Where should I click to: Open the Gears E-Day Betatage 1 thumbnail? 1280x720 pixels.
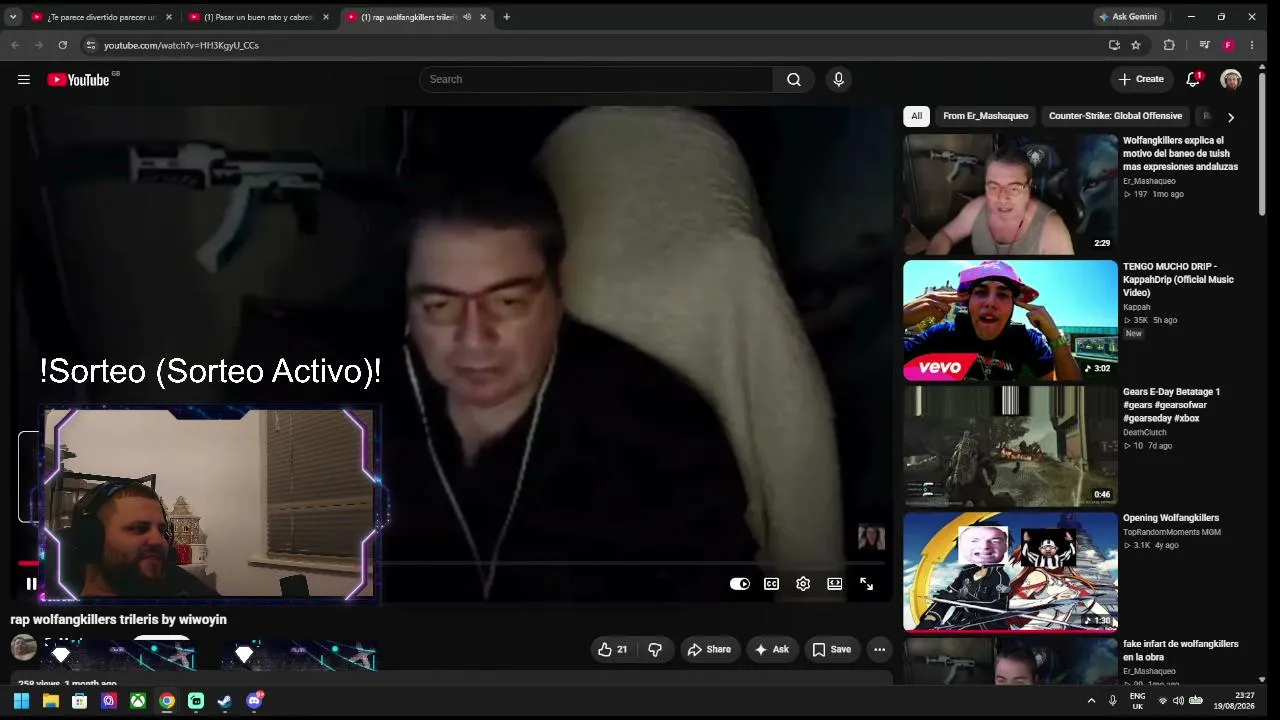tap(1010, 447)
